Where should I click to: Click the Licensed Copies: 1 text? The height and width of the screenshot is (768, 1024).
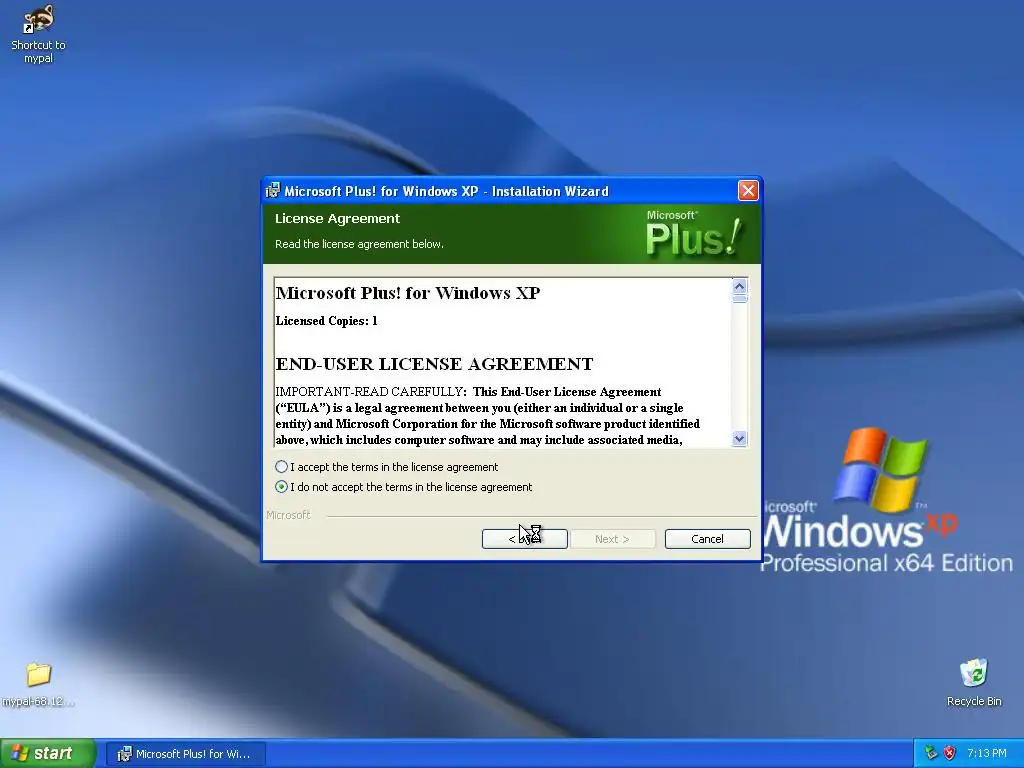click(327, 321)
